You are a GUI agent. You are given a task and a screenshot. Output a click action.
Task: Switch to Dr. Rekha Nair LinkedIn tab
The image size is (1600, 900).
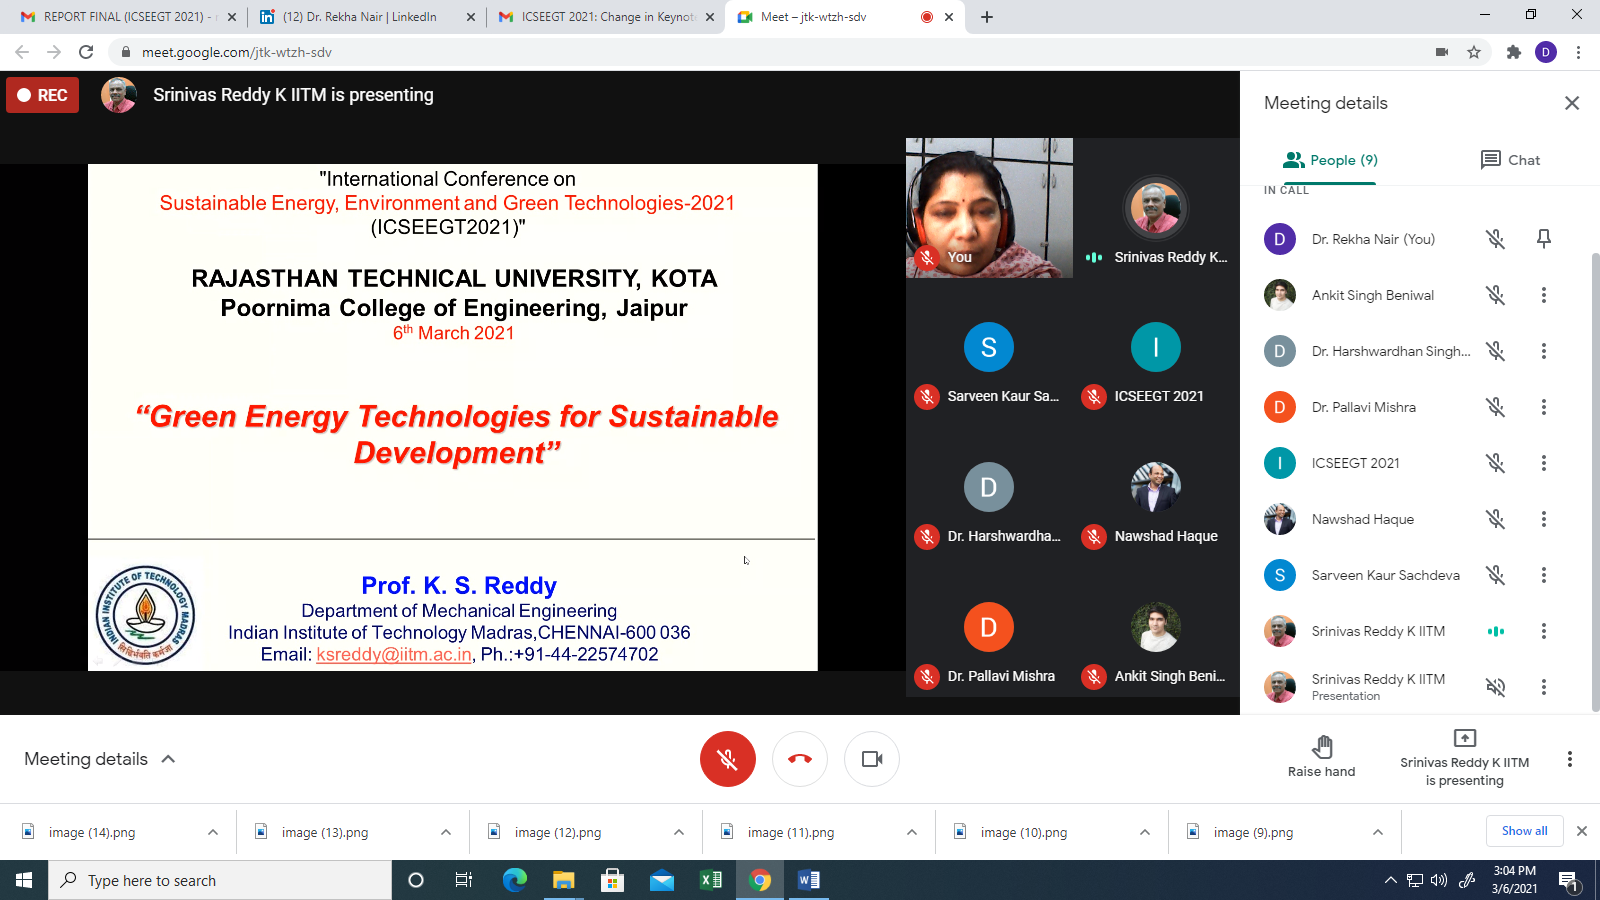click(x=367, y=17)
